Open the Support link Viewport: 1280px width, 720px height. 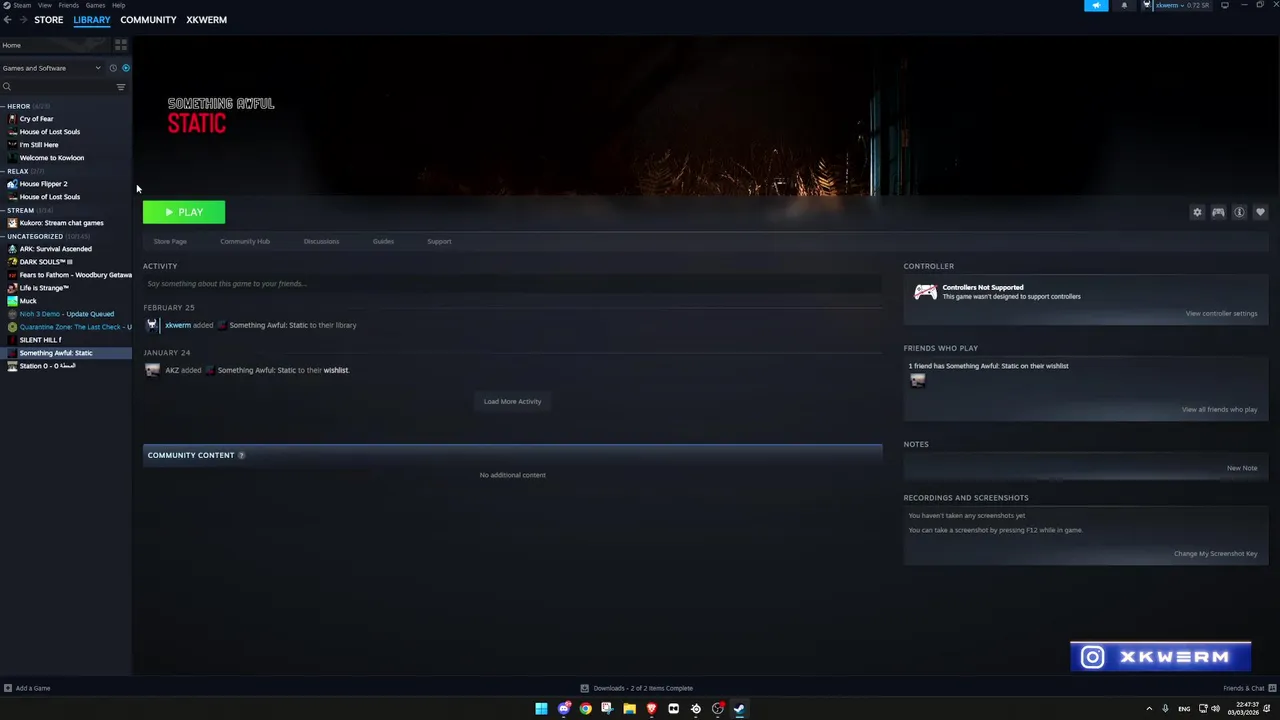(439, 241)
